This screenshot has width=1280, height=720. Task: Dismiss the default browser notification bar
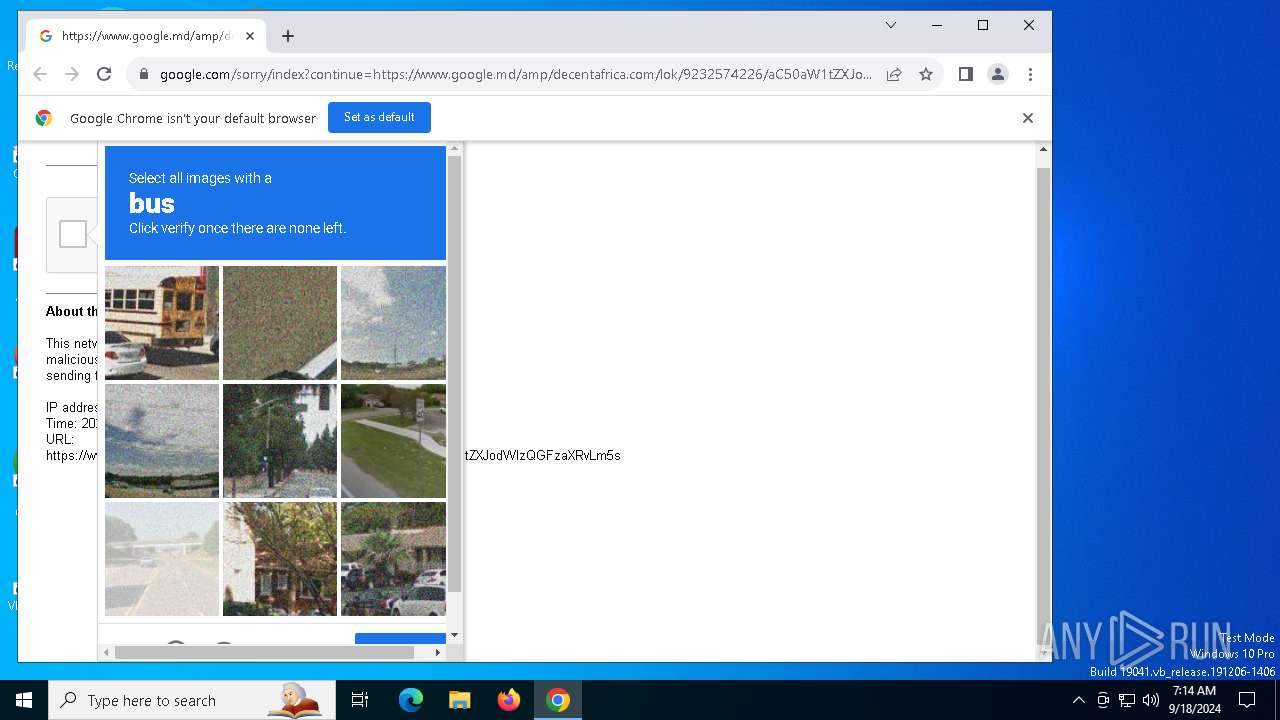pos(1027,118)
